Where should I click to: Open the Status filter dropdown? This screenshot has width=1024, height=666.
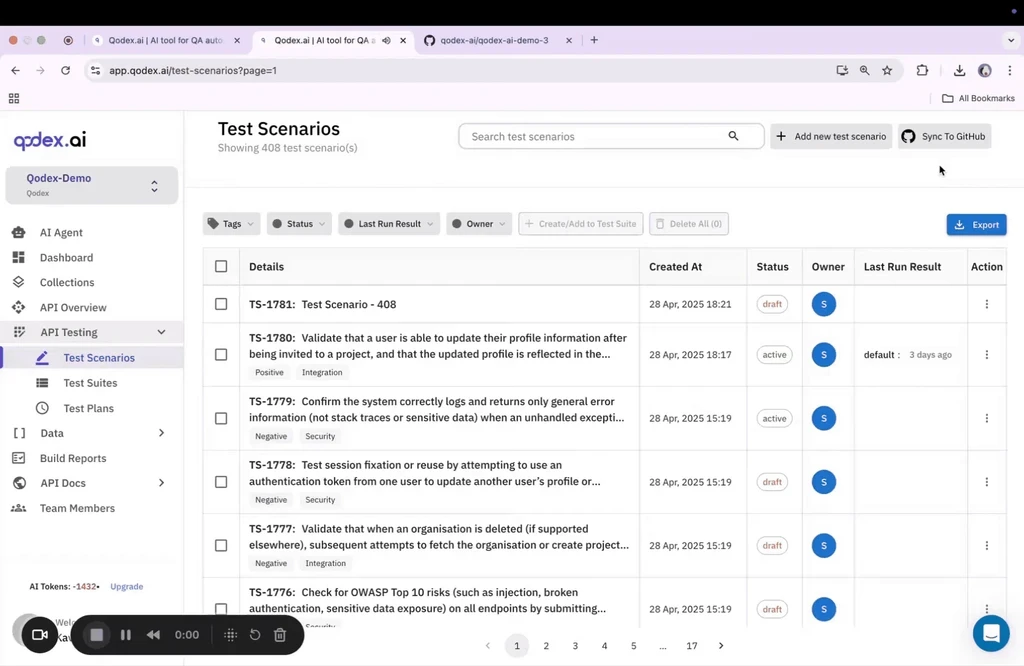(x=298, y=223)
